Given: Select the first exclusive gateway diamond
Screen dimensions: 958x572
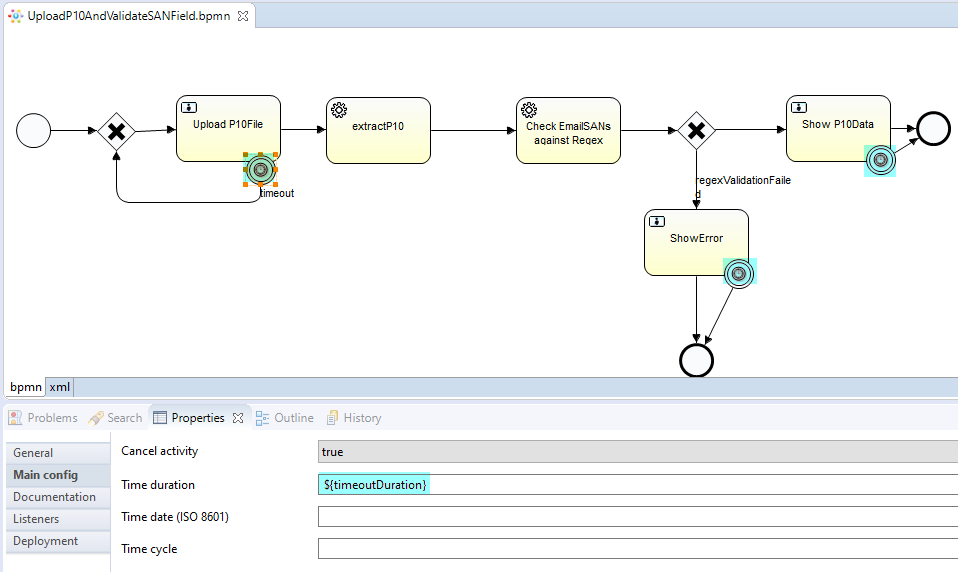Looking at the screenshot, I should 116,131.
